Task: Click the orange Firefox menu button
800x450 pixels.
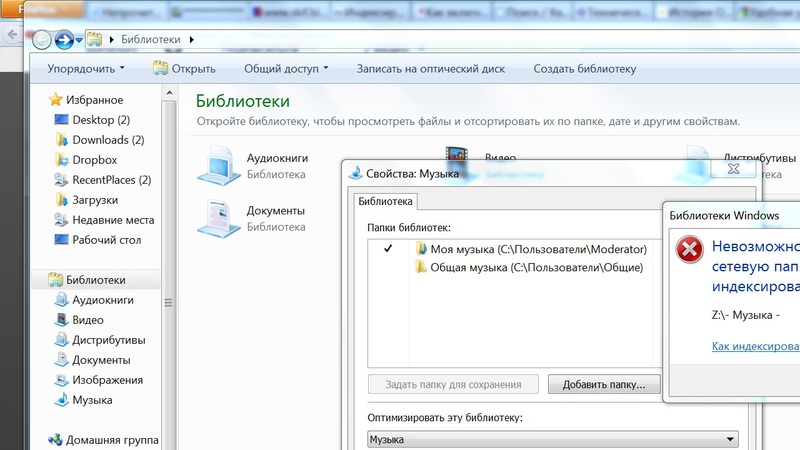Action: (x=42, y=9)
